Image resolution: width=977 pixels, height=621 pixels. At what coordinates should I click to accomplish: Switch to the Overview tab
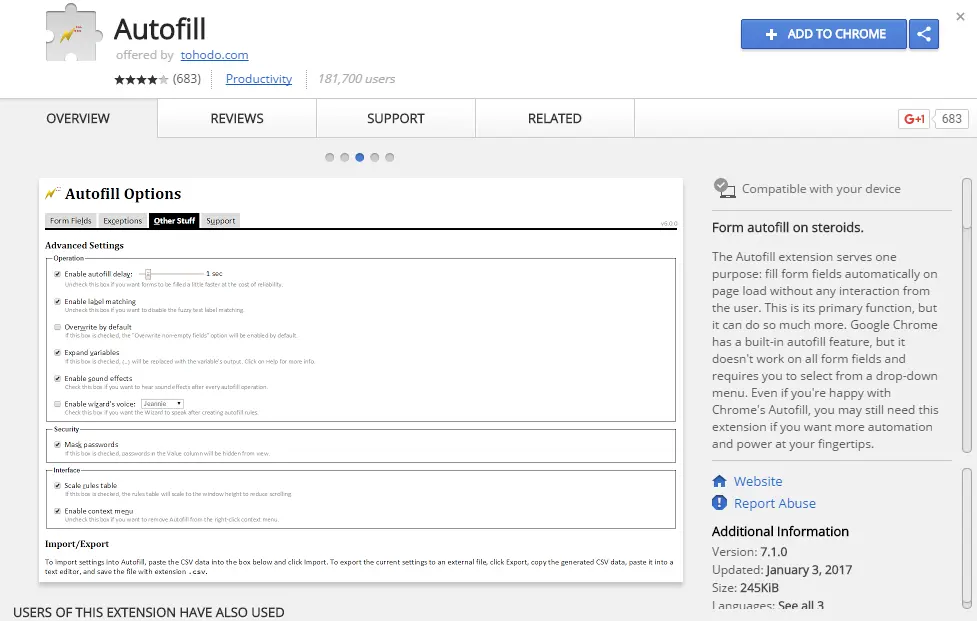79,118
